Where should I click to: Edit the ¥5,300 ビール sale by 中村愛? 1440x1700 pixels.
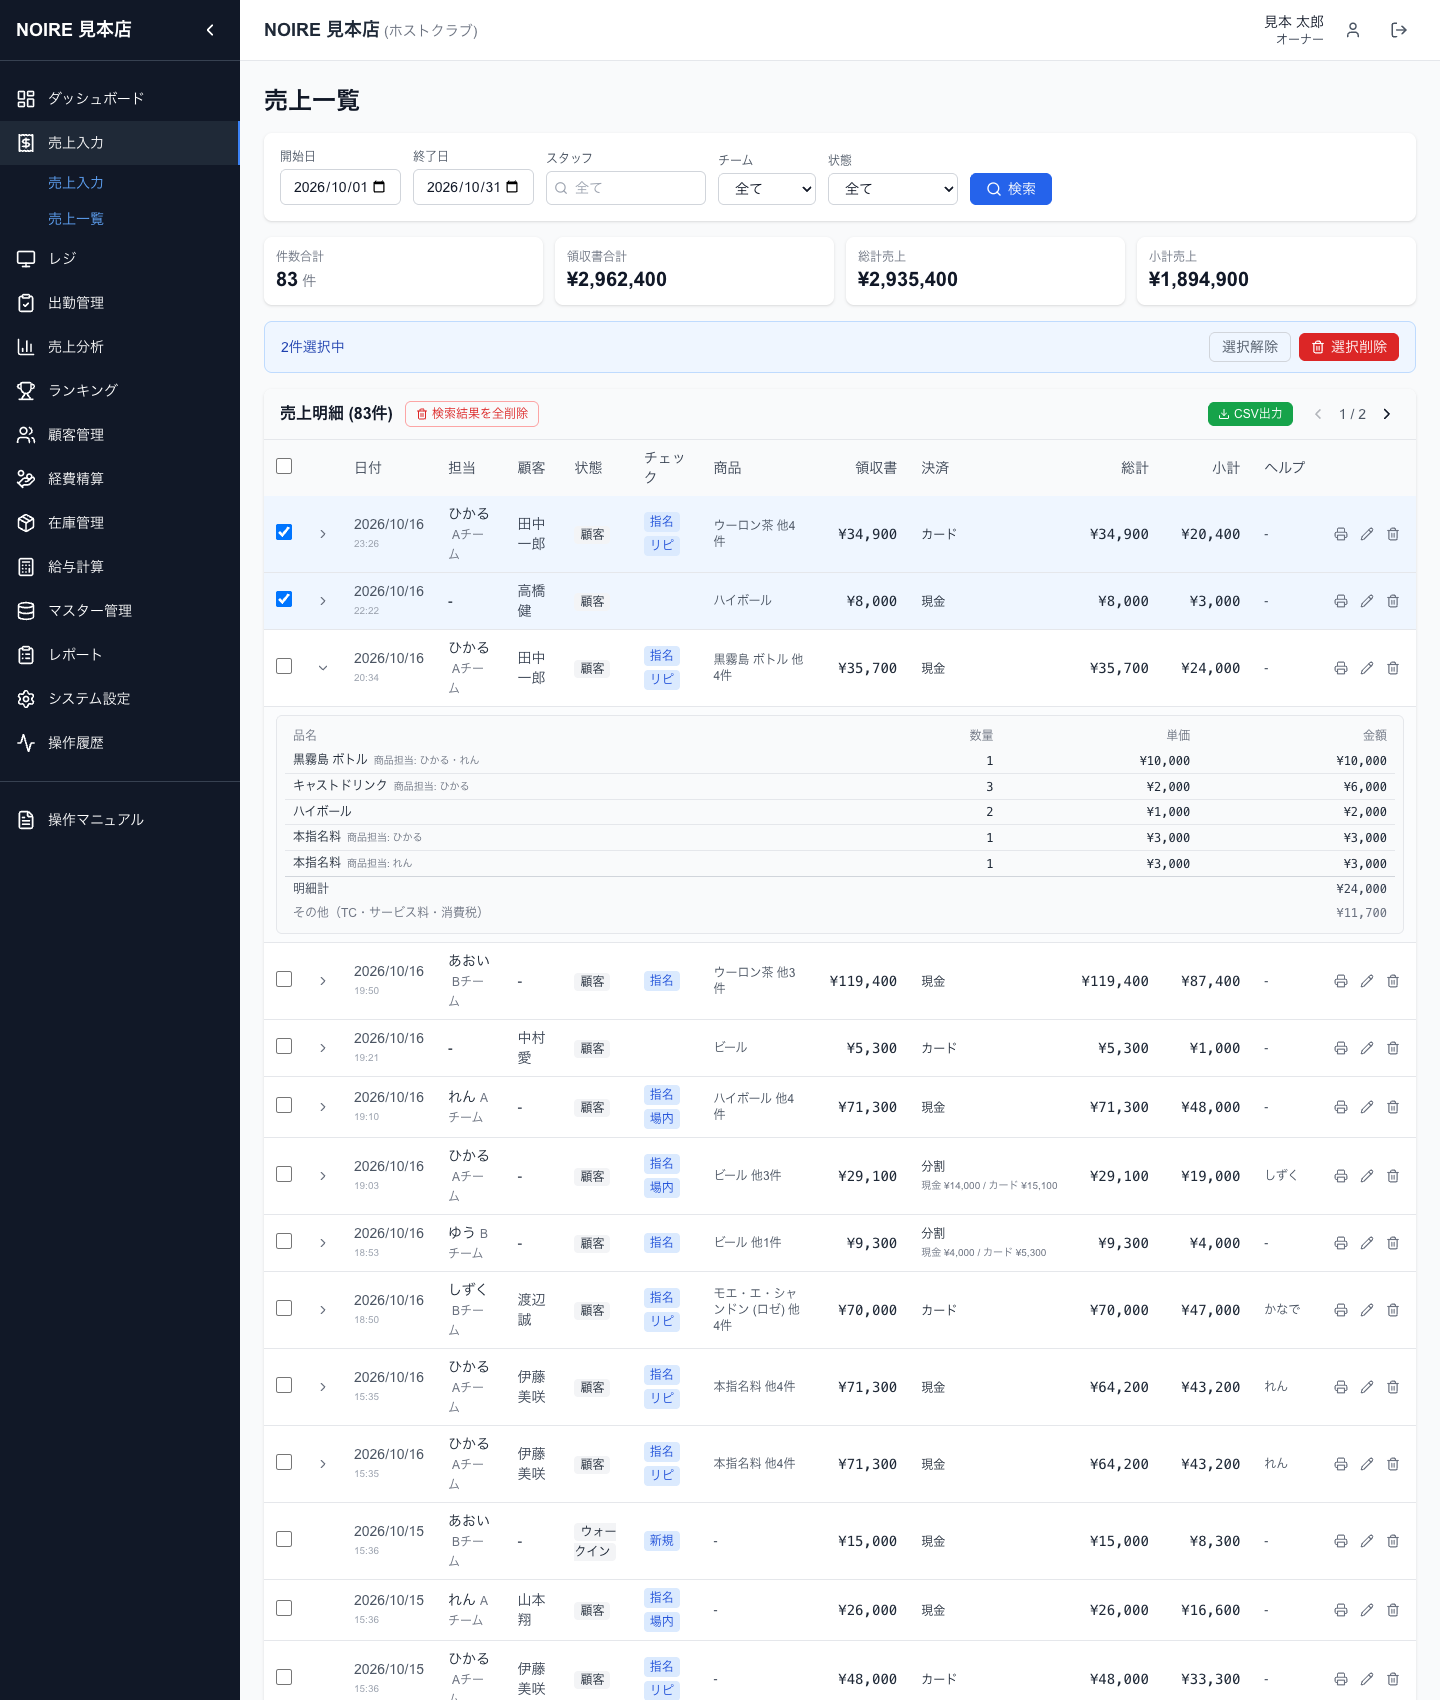(x=1367, y=1048)
